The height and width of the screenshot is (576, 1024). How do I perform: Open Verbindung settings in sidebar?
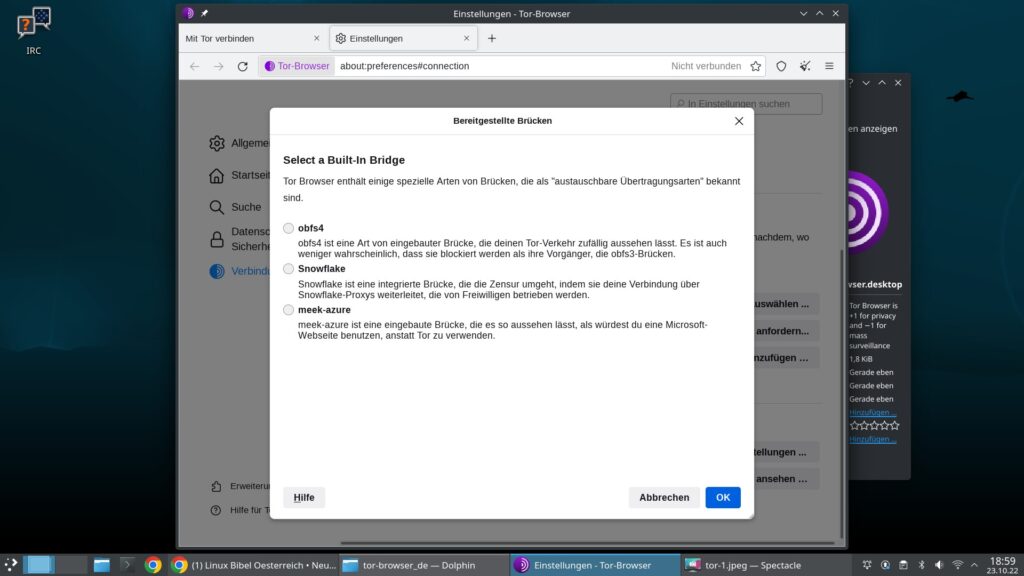[x=240, y=271]
